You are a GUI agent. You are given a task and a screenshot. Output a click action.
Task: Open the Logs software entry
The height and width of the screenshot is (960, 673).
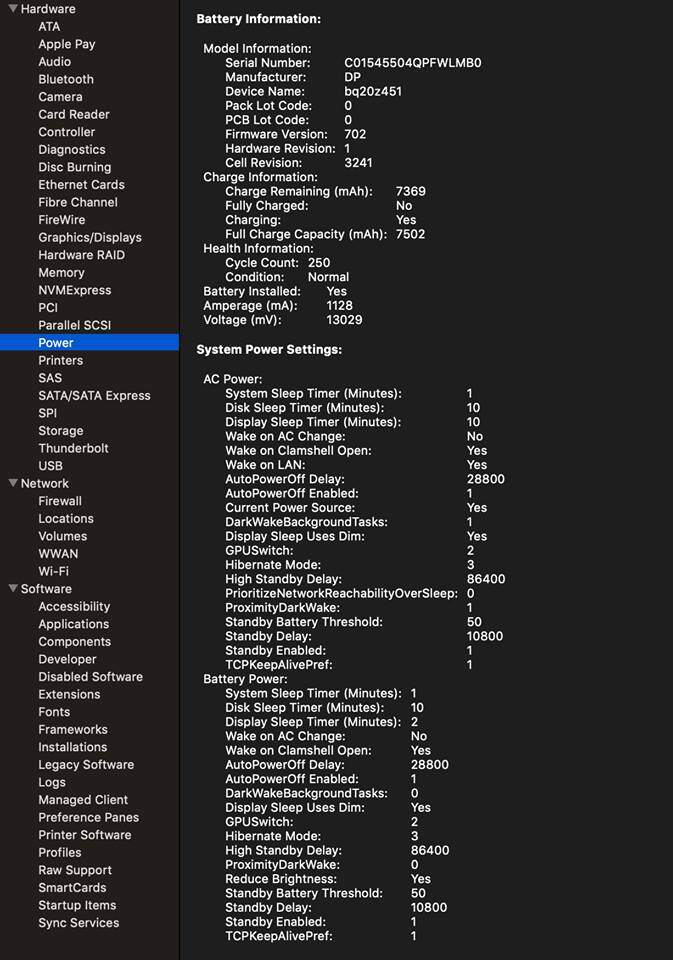click(52, 782)
